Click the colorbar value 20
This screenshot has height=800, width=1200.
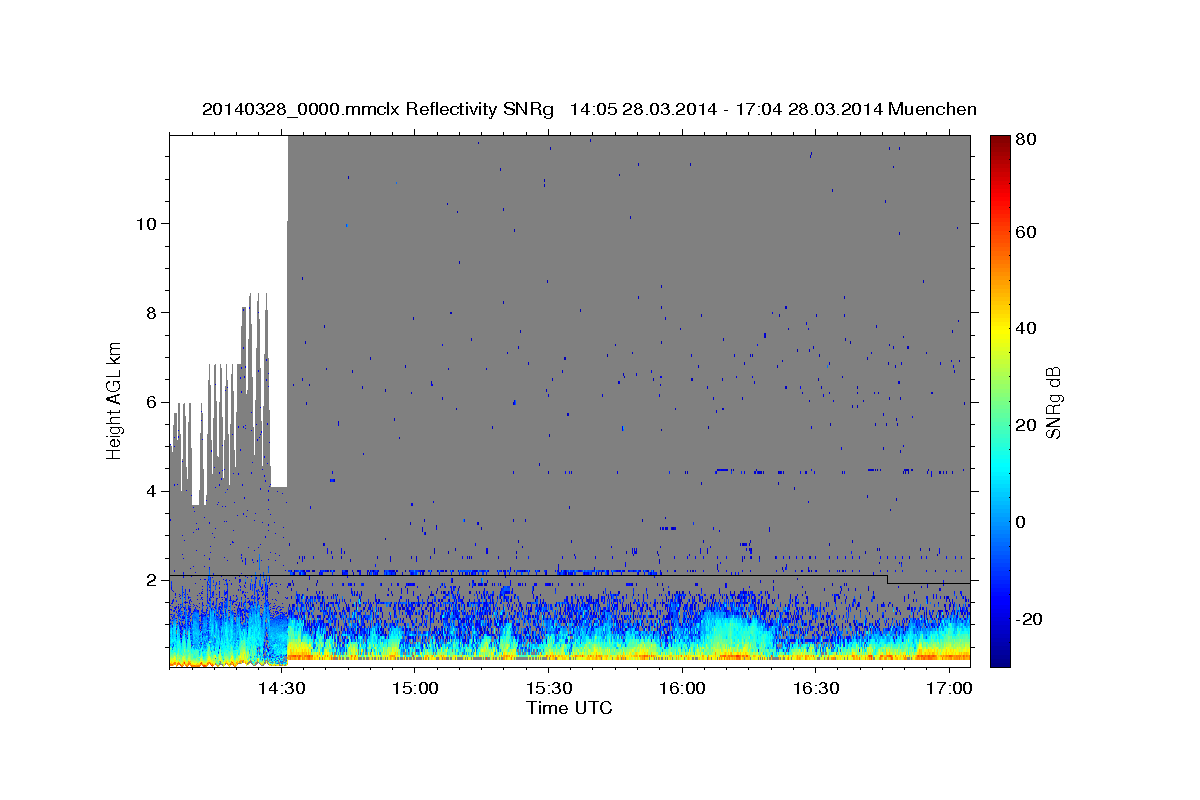(x=1025, y=425)
